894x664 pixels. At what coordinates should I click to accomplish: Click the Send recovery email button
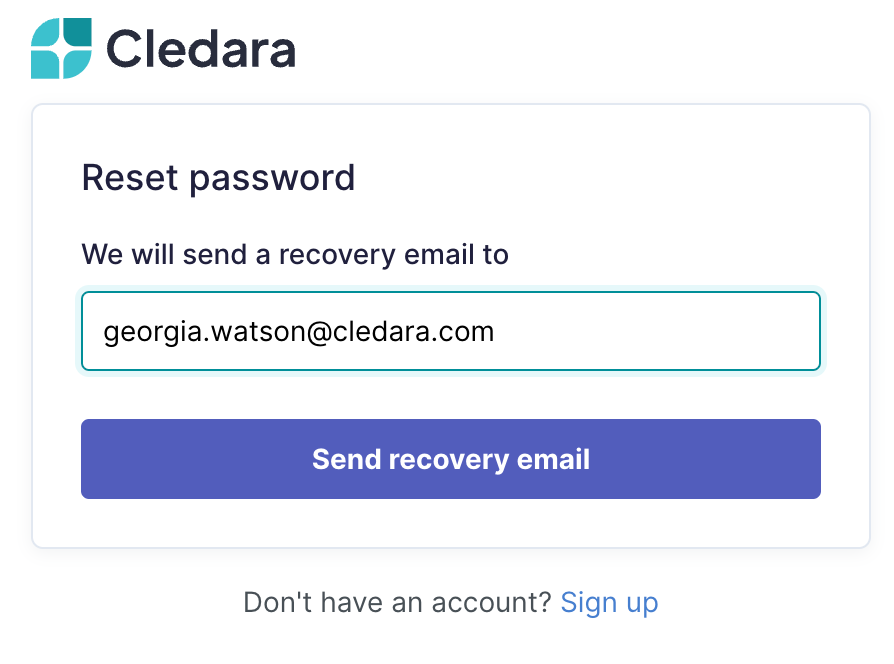[450, 459]
